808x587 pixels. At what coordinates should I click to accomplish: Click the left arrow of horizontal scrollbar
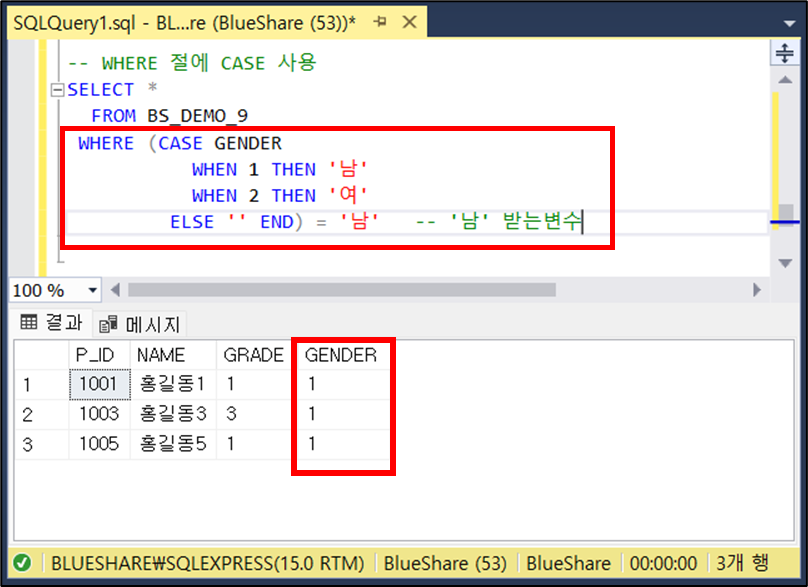pos(116,289)
